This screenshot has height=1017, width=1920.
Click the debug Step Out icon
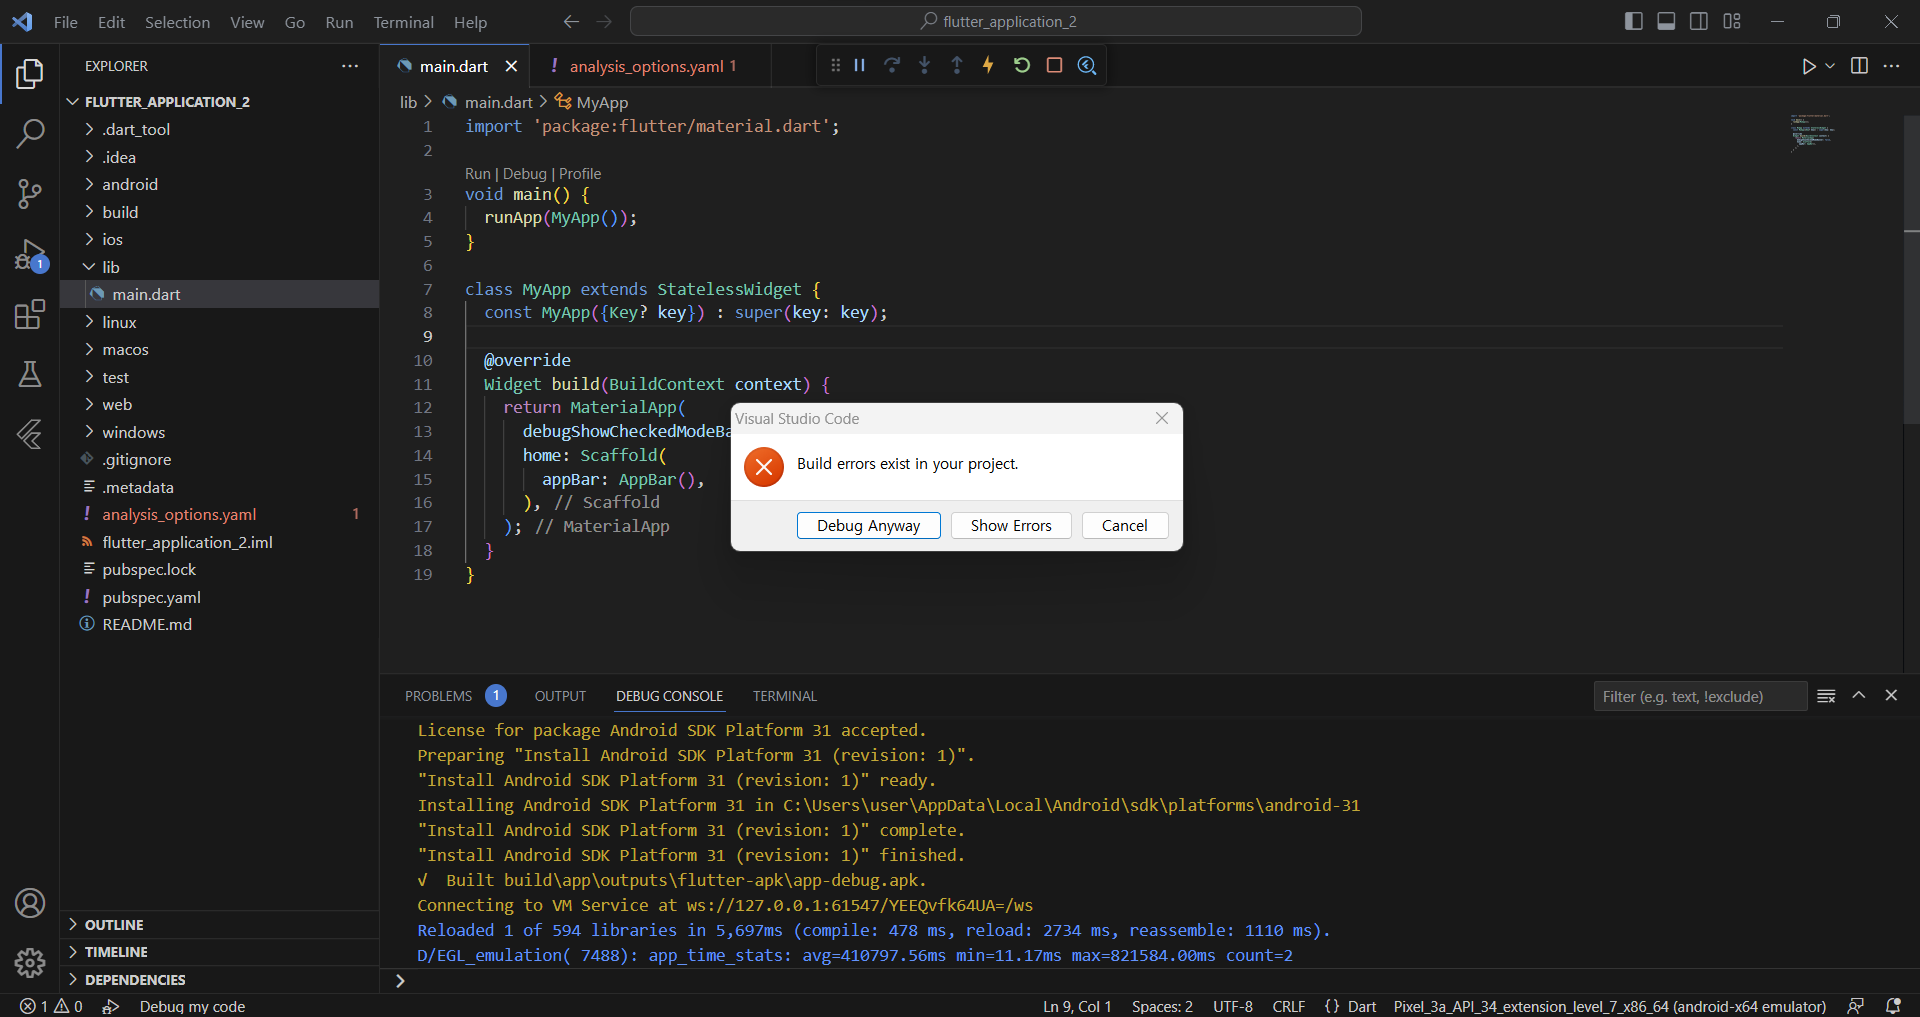coord(957,65)
